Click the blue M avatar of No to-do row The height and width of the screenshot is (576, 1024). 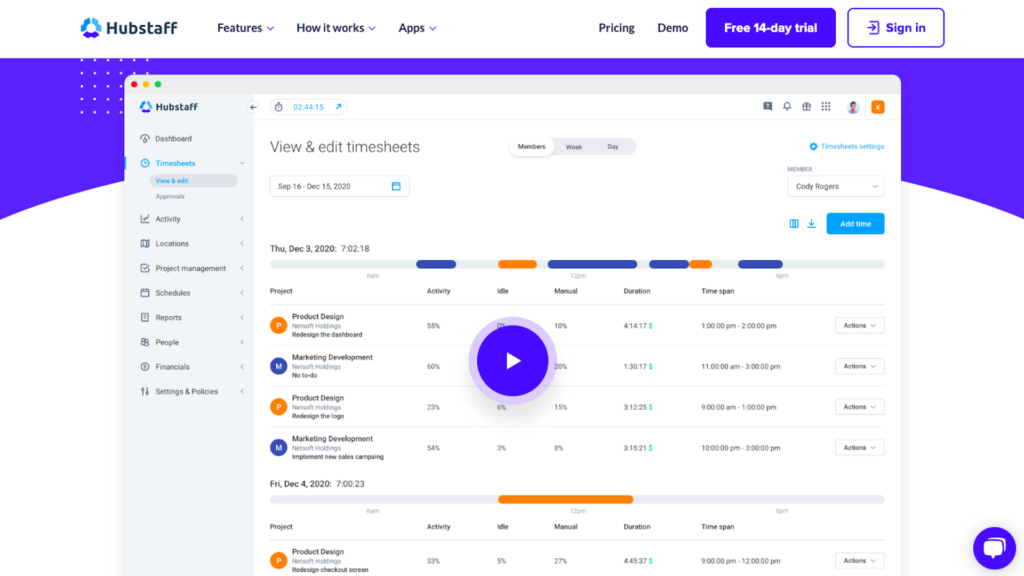pos(279,366)
